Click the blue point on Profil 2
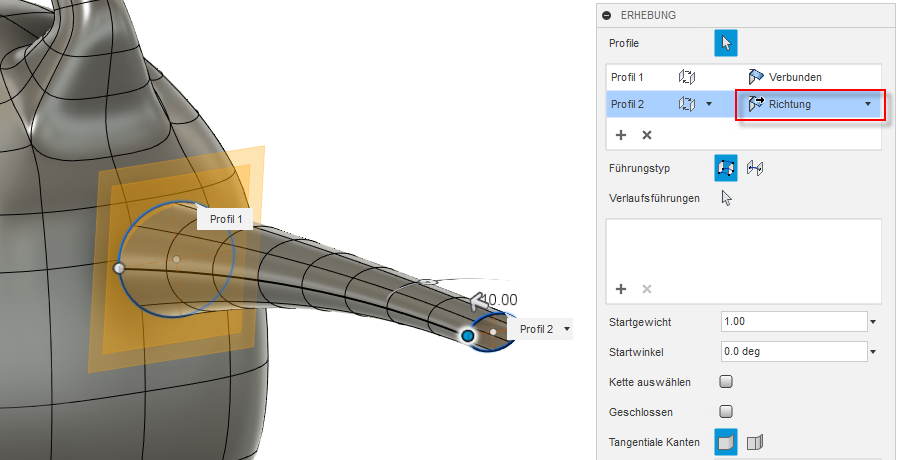901x460 pixels. pos(468,335)
